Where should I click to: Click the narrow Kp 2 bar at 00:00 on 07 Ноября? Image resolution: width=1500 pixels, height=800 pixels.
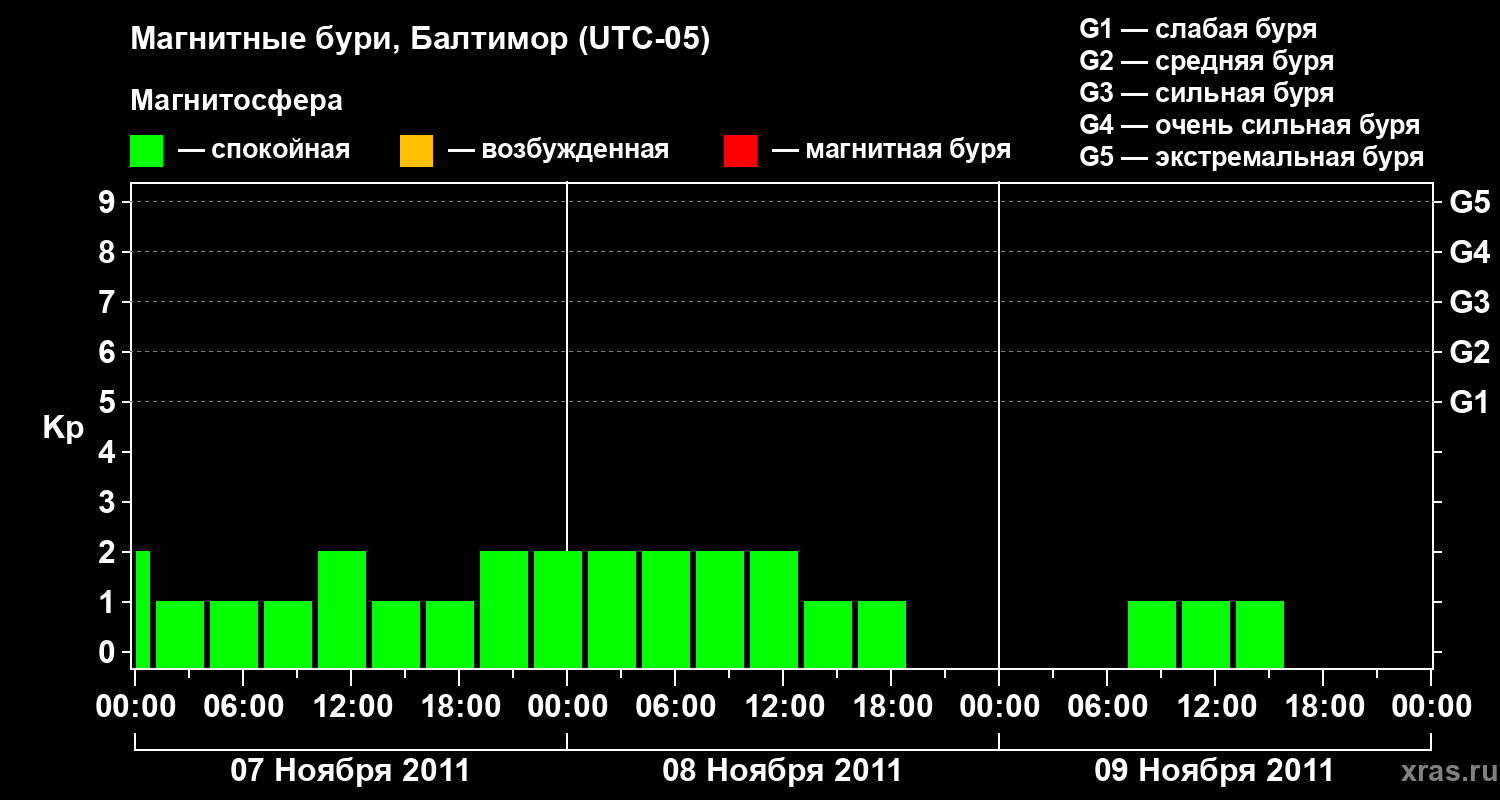(143, 609)
